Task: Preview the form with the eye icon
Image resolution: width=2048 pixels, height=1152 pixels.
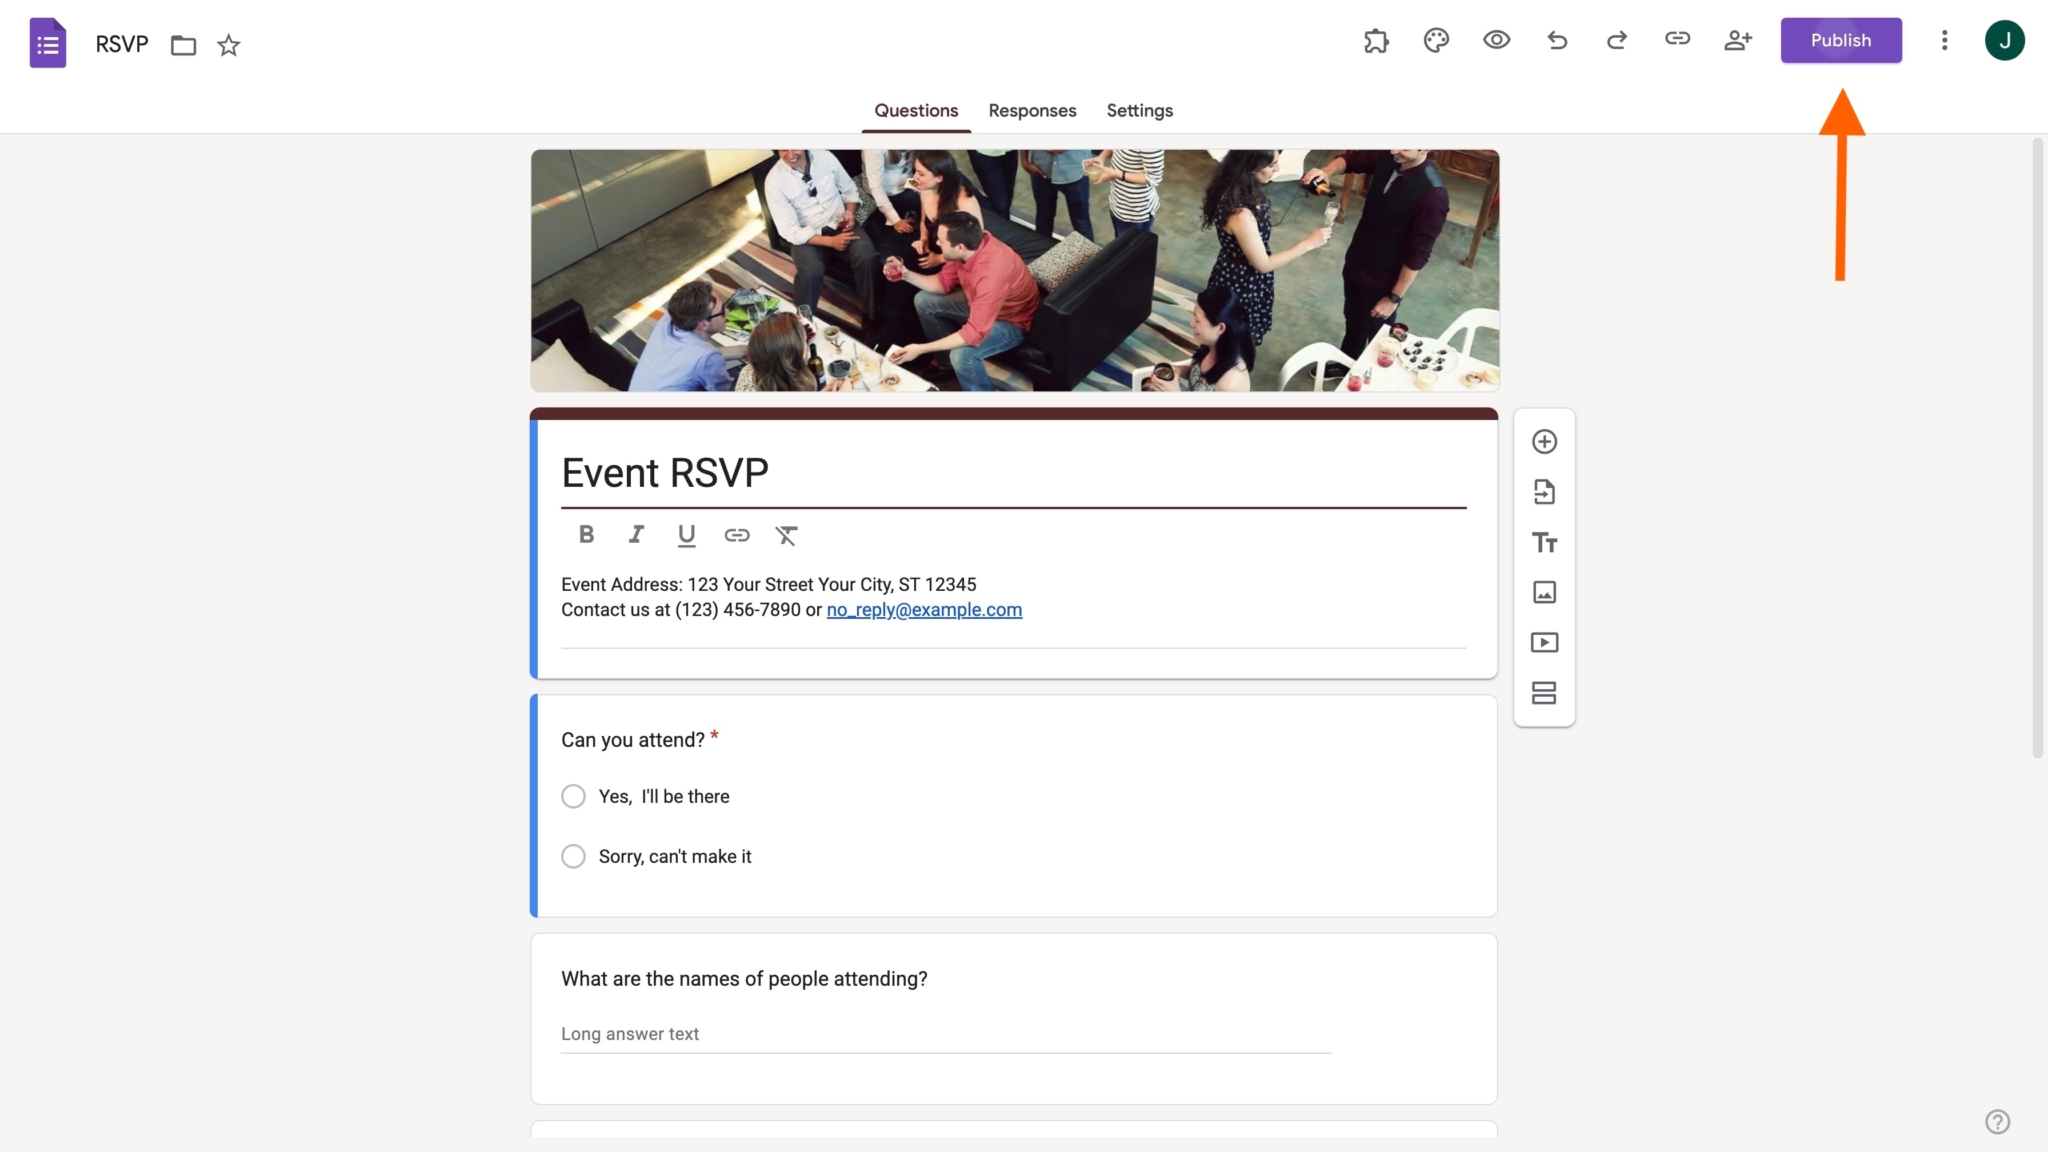Action: (1496, 40)
